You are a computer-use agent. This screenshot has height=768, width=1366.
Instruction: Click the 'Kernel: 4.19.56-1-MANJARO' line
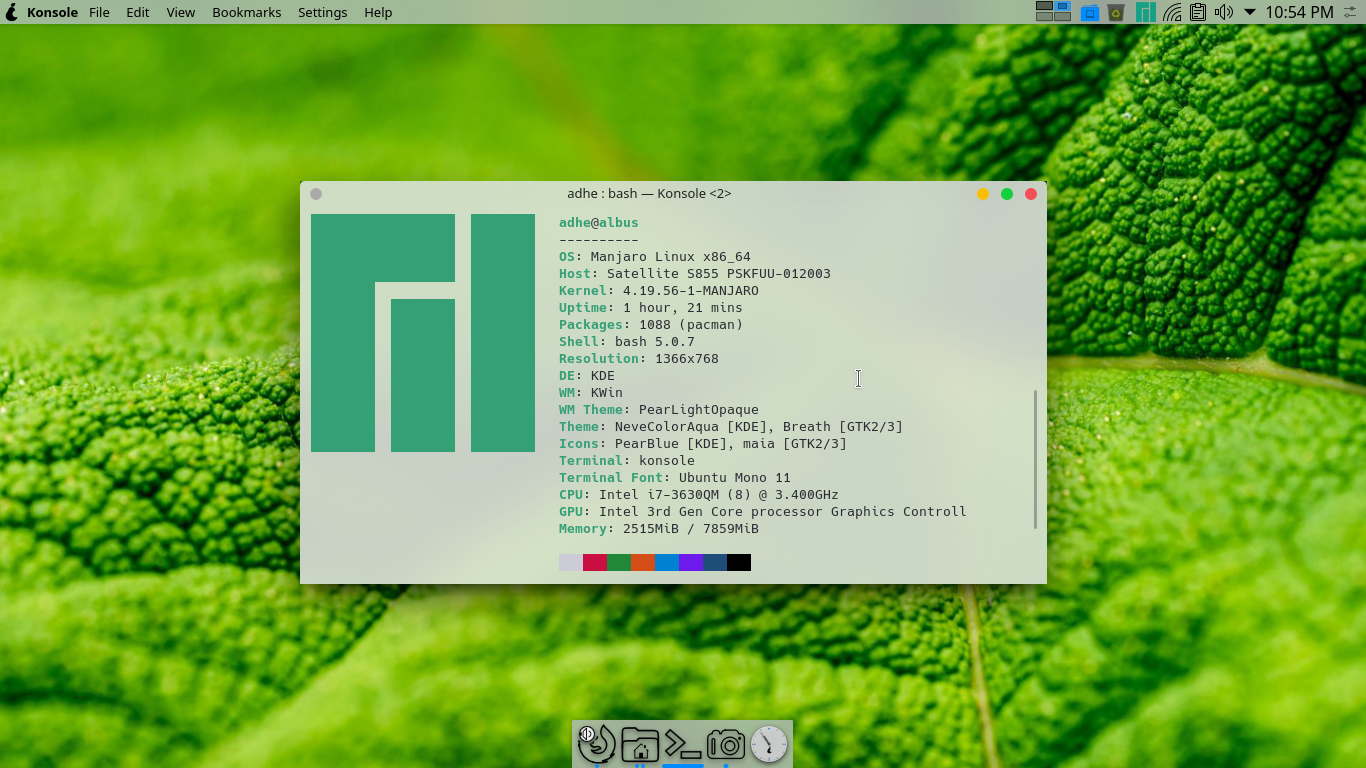658,290
